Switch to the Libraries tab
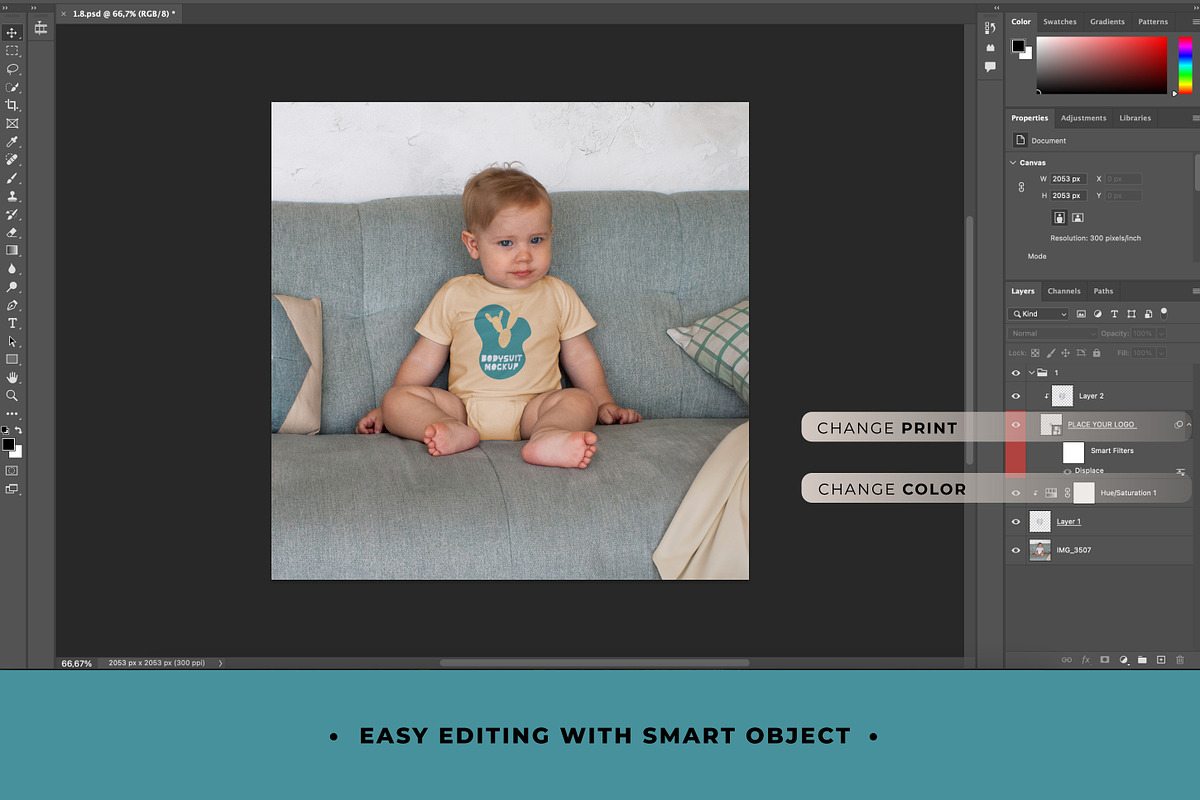Image resolution: width=1200 pixels, height=800 pixels. tap(1135, 118)
